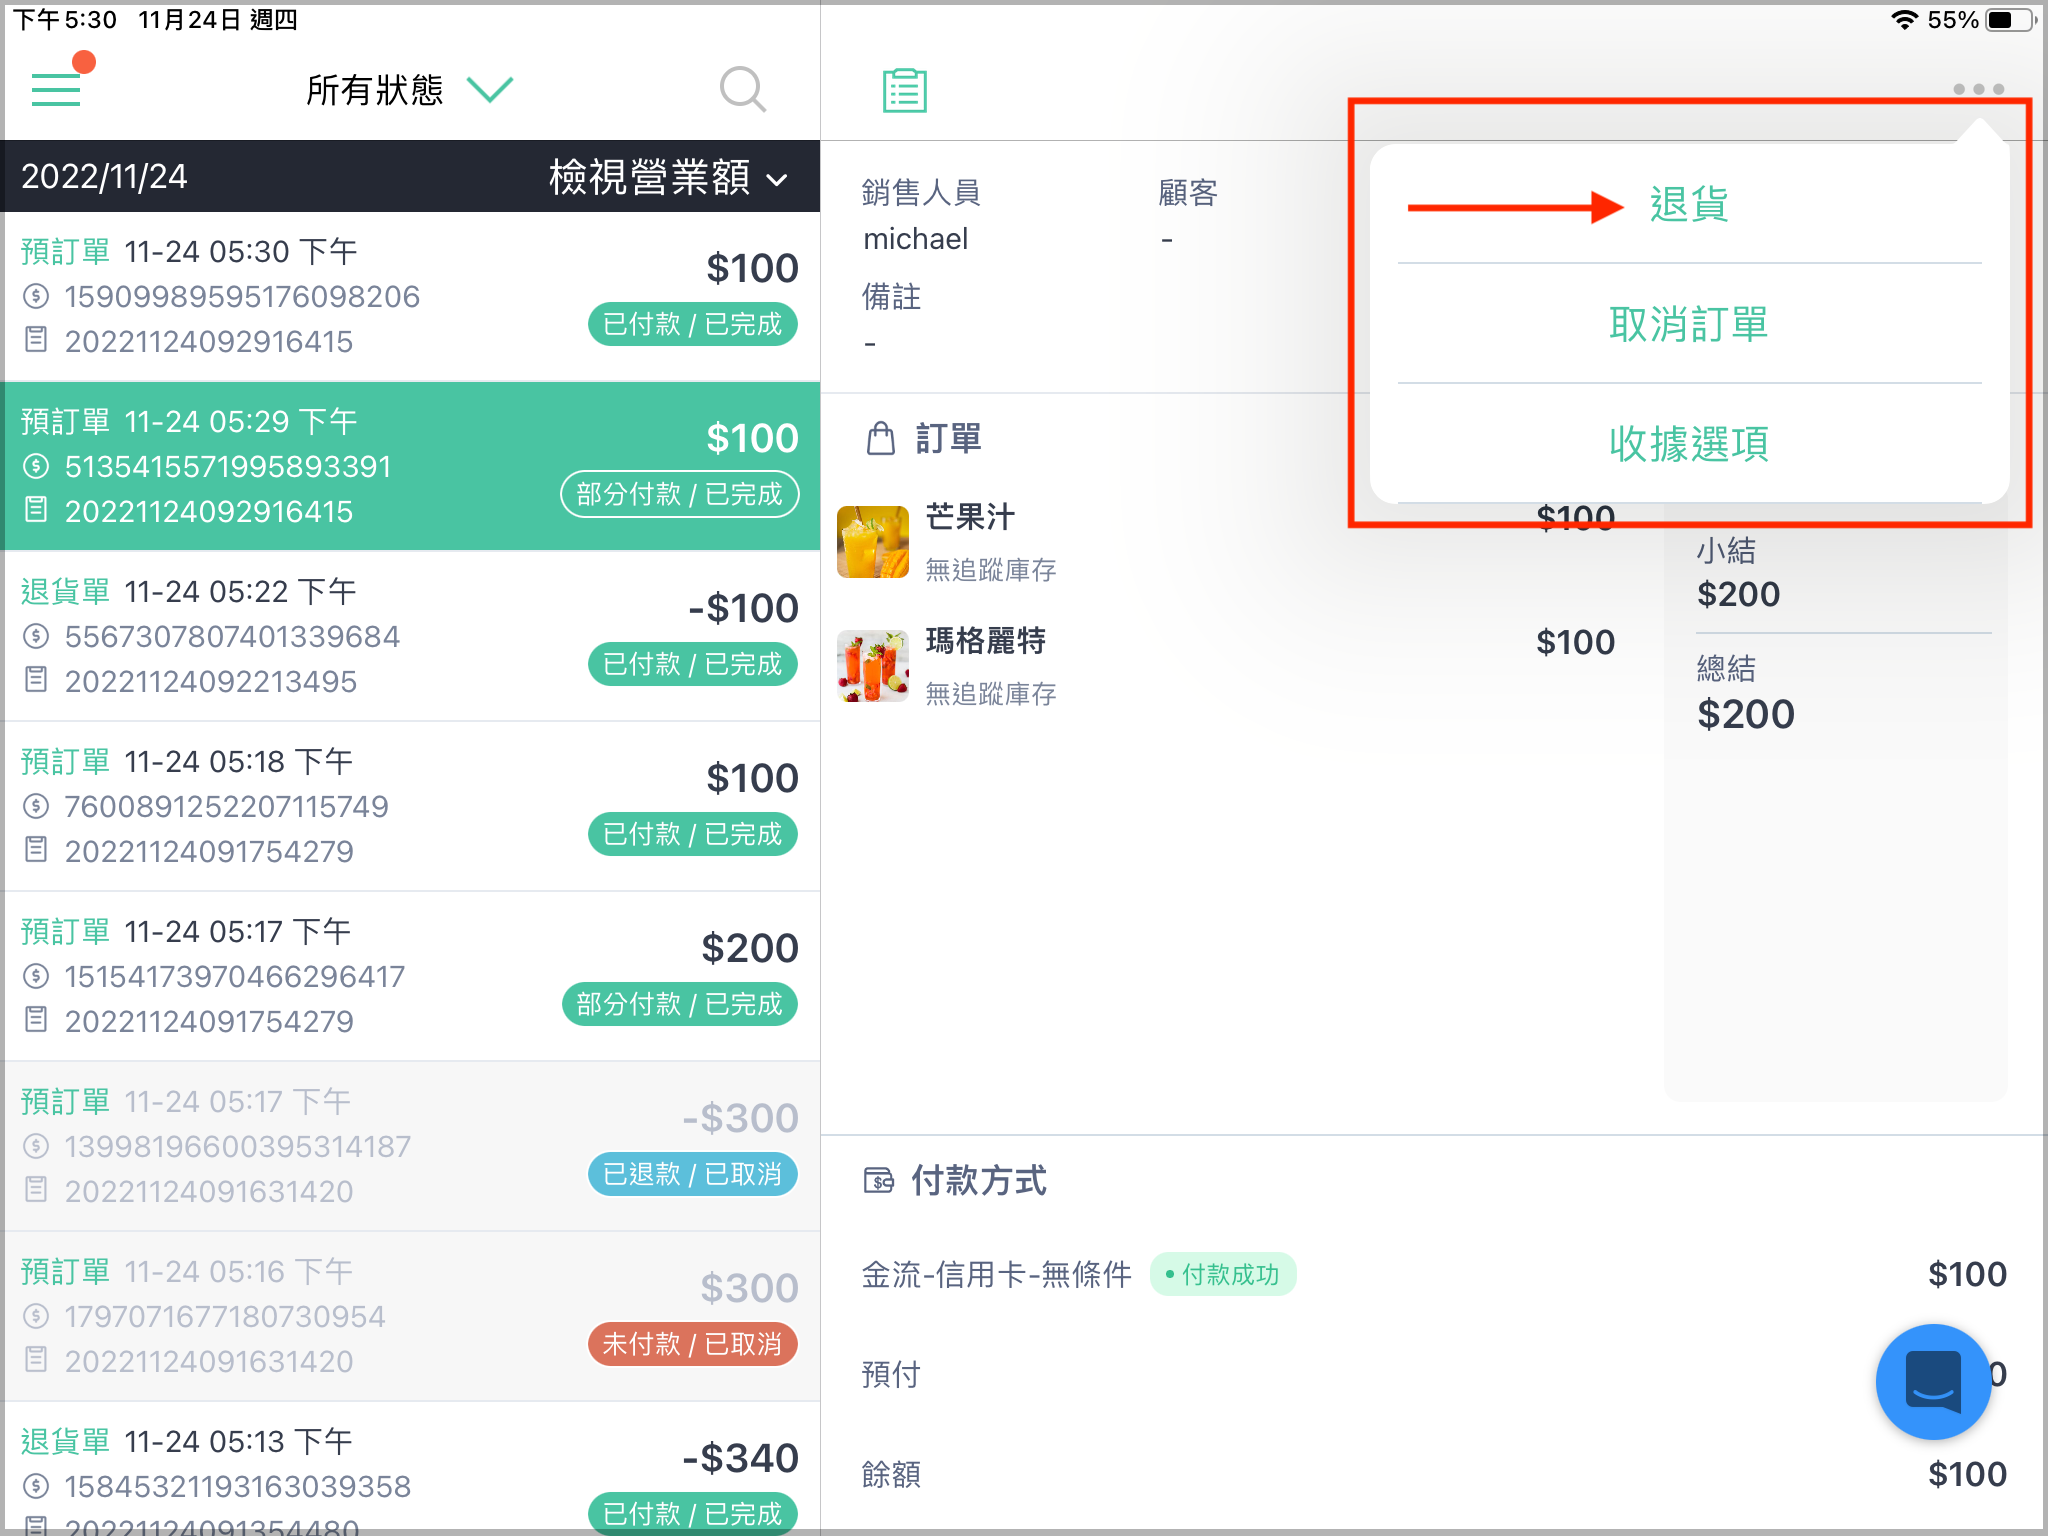This screenshot has height=1536, width=2048.
Task: Click the 未付款 / 已取消 red status badge
Action: point(692,1344)
